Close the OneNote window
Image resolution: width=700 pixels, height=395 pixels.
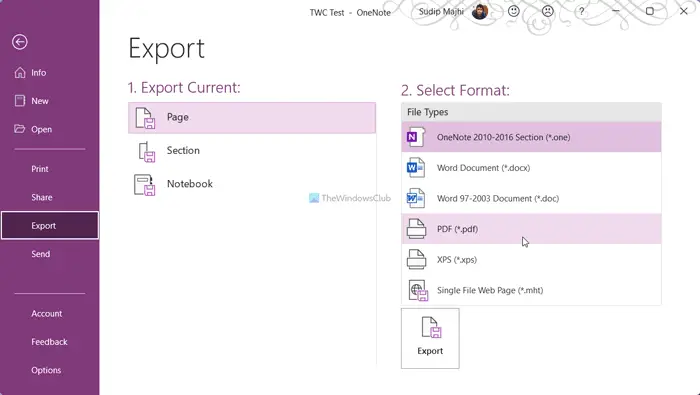click(683, 11)
